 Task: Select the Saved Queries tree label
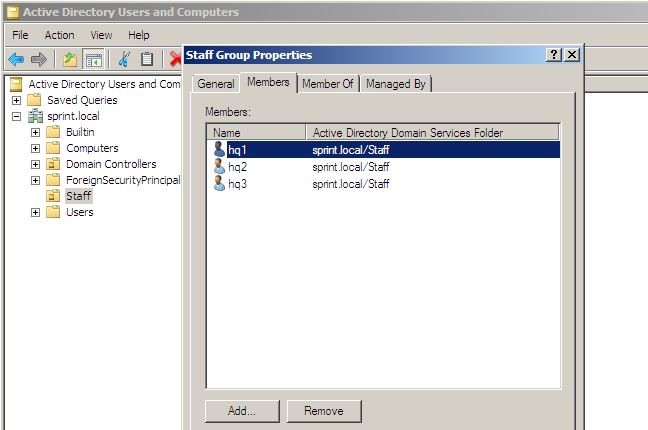tap(82, 100)
